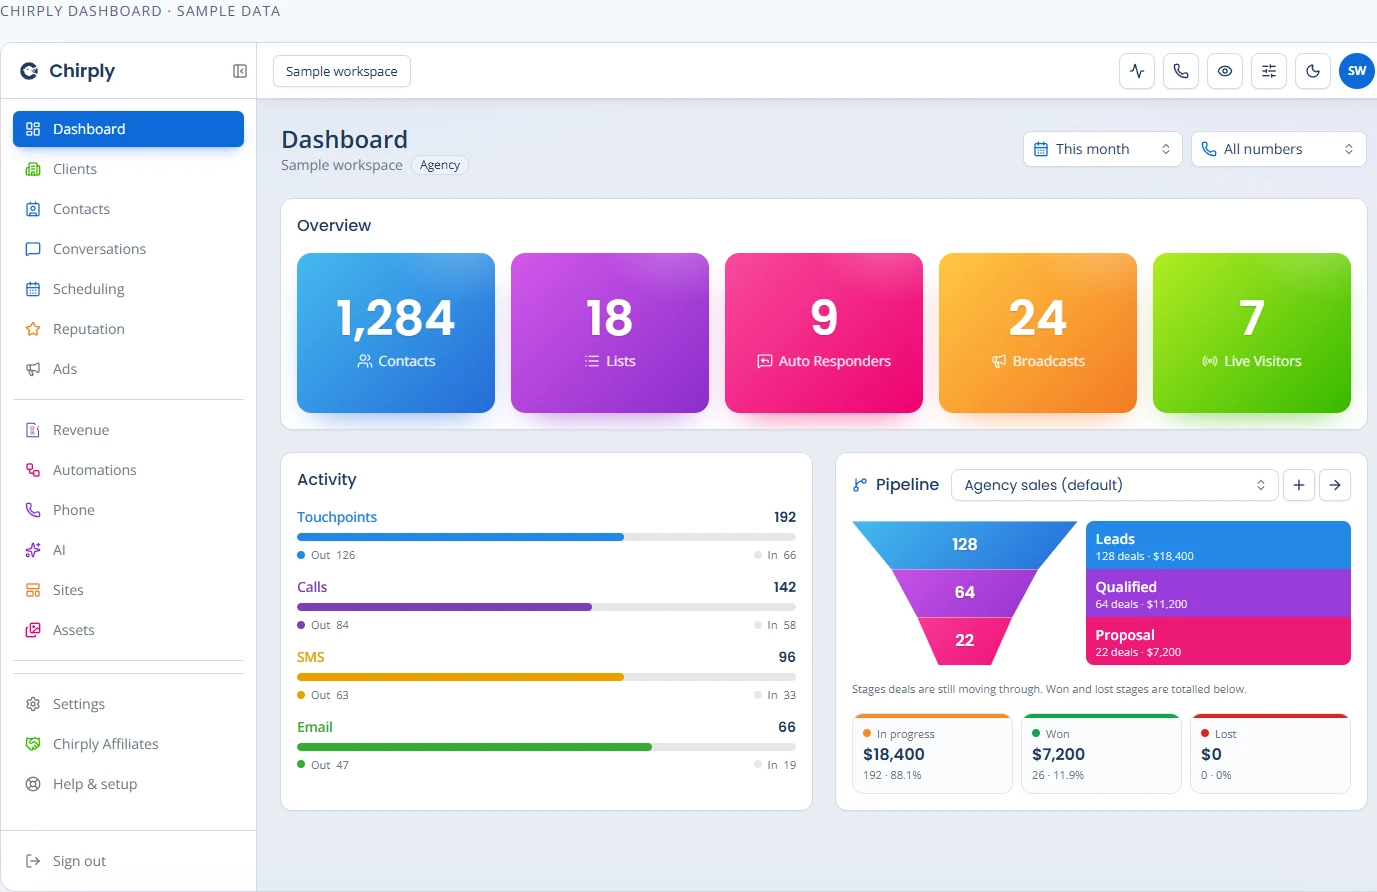Click the Help & setup lifebuoy icon

coord(33,784)
